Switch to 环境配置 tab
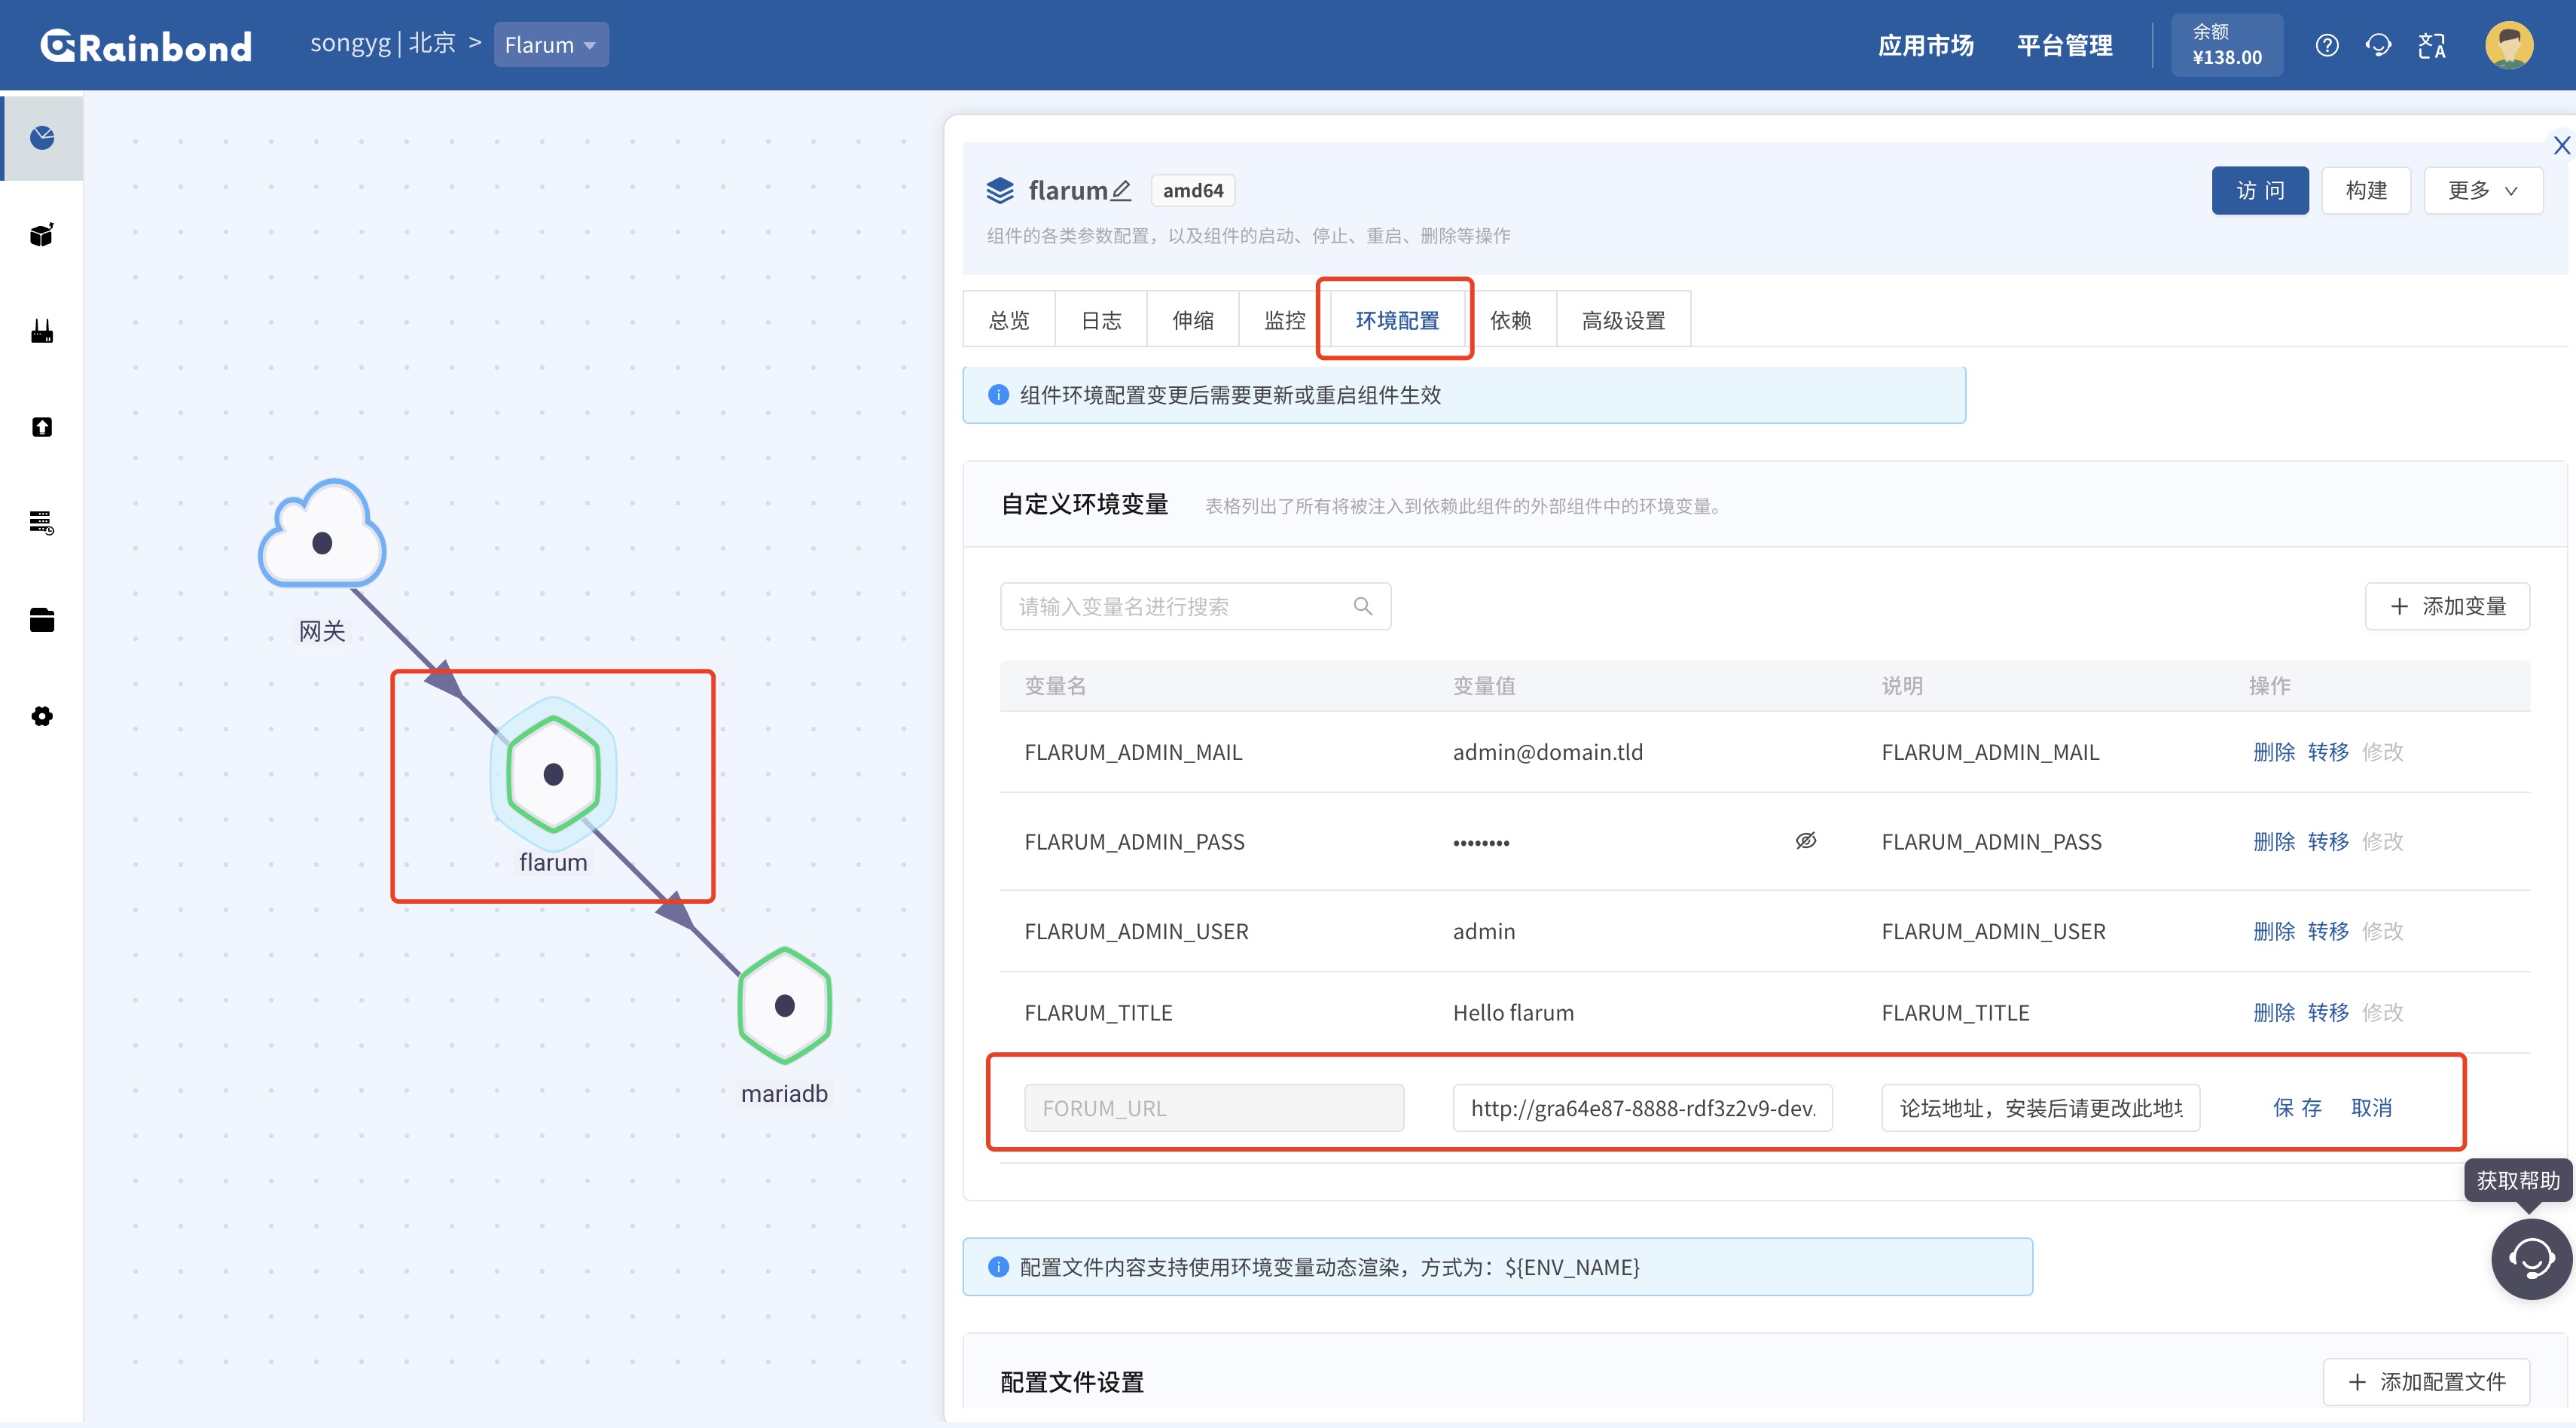The height and width of the screenshot is (1428, 2576). pyautogui.click(x=1397, y=319)
